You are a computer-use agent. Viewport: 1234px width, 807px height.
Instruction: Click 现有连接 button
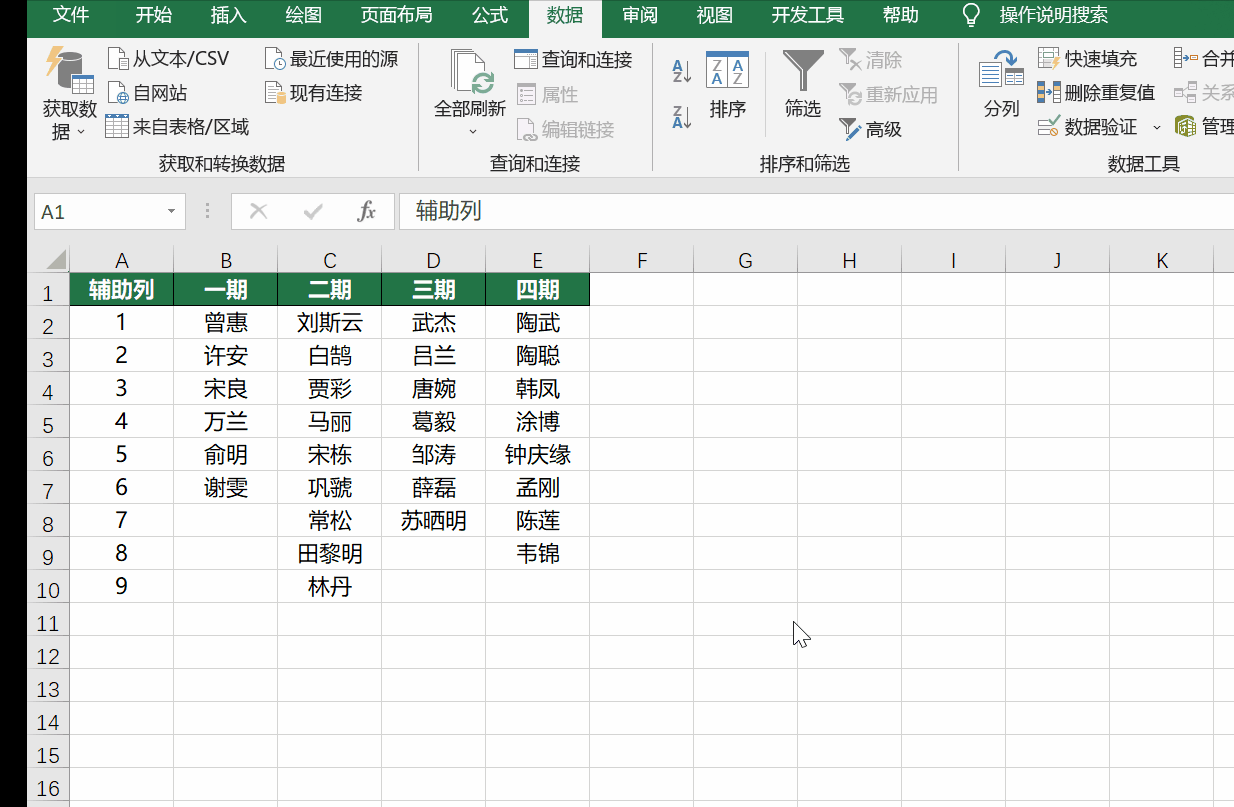click(314, 93)
